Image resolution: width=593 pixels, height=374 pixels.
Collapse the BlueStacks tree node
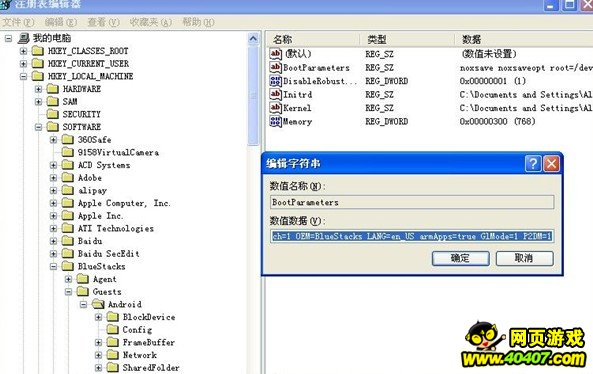pyautogui.click(x=53, y=266)
